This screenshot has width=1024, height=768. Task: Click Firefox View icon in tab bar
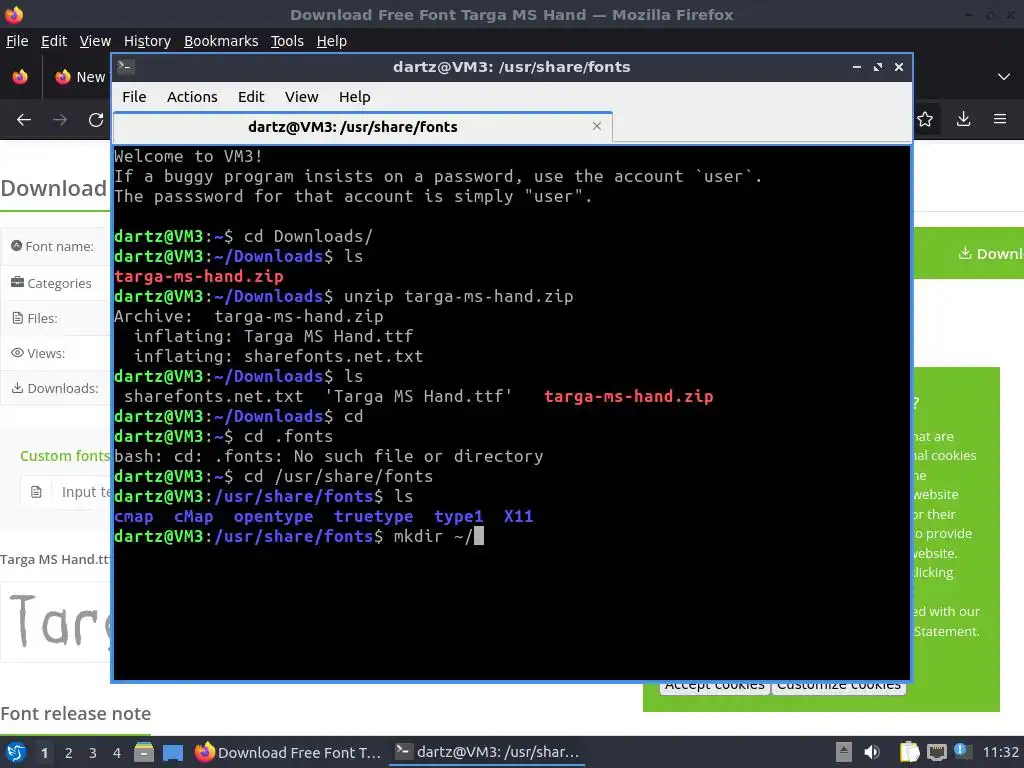click(20, 77)
